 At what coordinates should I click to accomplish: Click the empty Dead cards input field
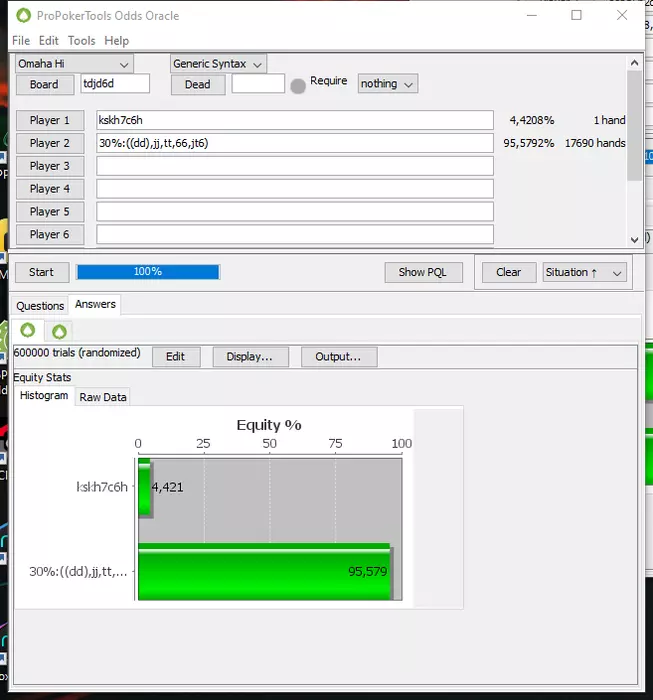[258, 83]
